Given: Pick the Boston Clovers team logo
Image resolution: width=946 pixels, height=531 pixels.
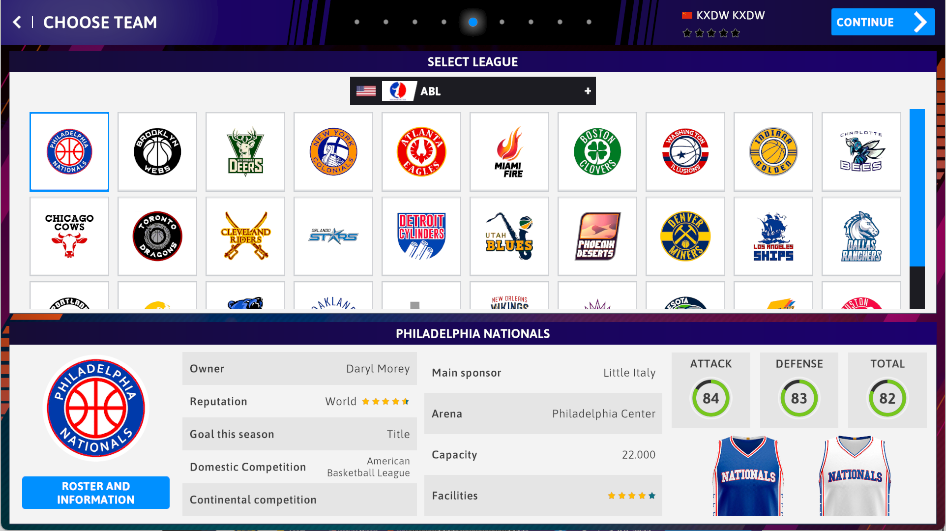Looking at the screenshot, I should (597, 151).
